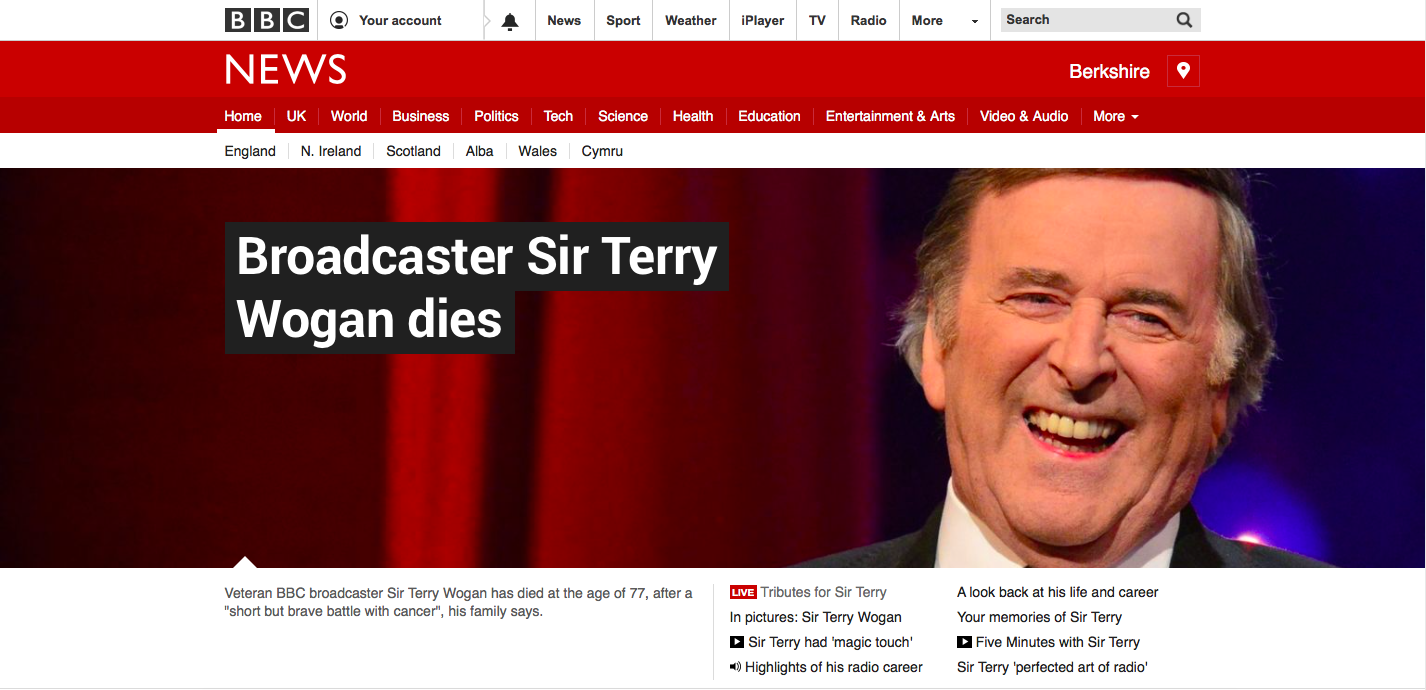Open Radio in the top bar
Screen dimensions: 1426x690
pyautogui.click(x=869, y=20)
